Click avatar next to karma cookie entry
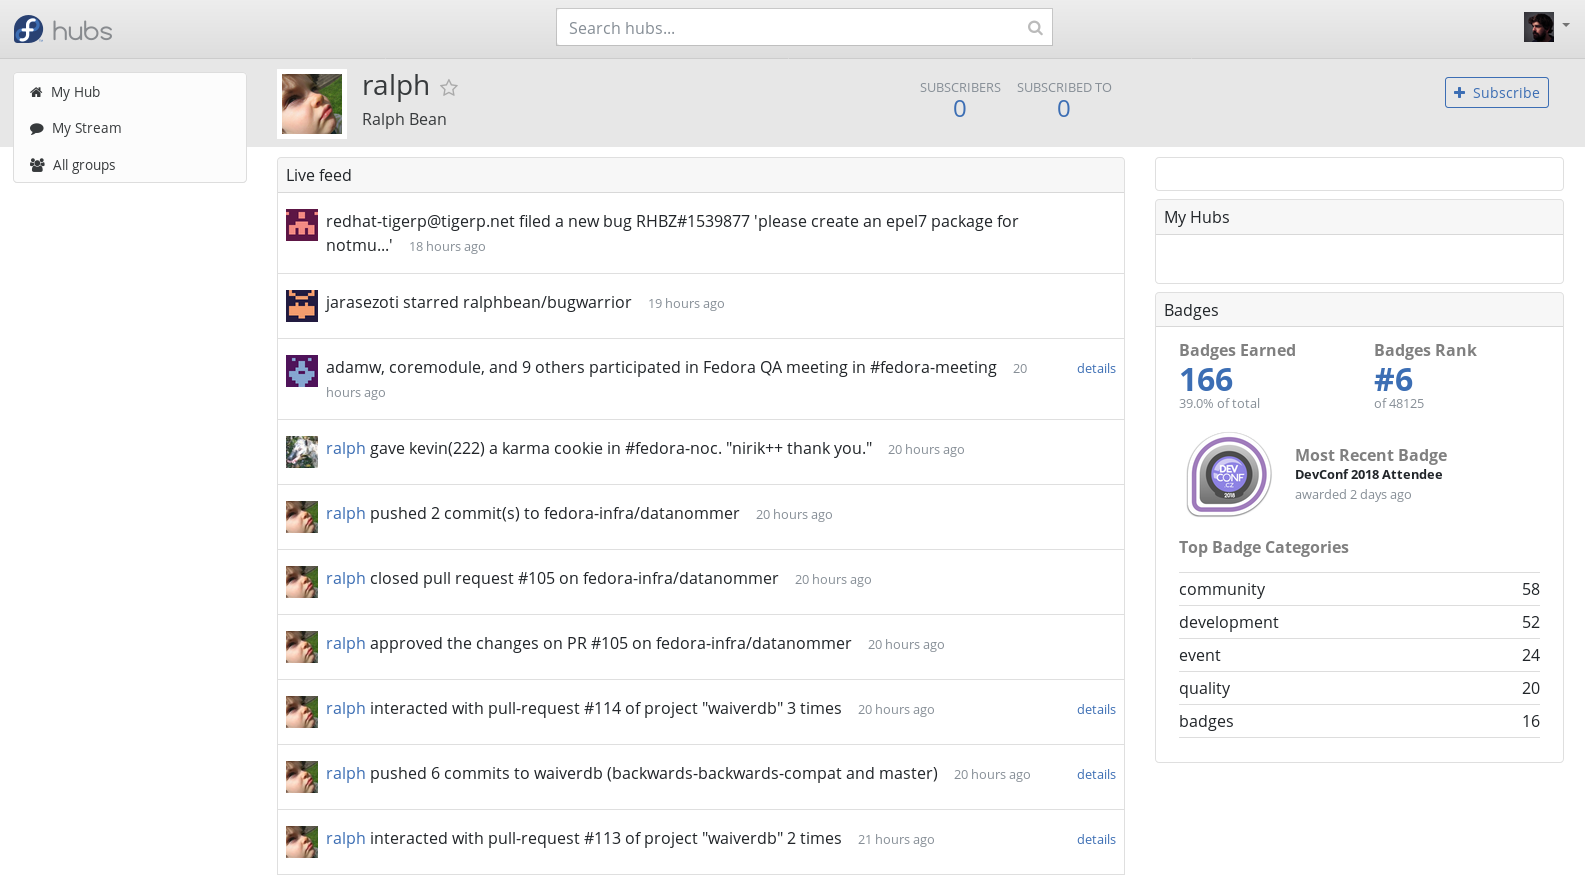Screen dimensions: 1585x875 (302, 452)
